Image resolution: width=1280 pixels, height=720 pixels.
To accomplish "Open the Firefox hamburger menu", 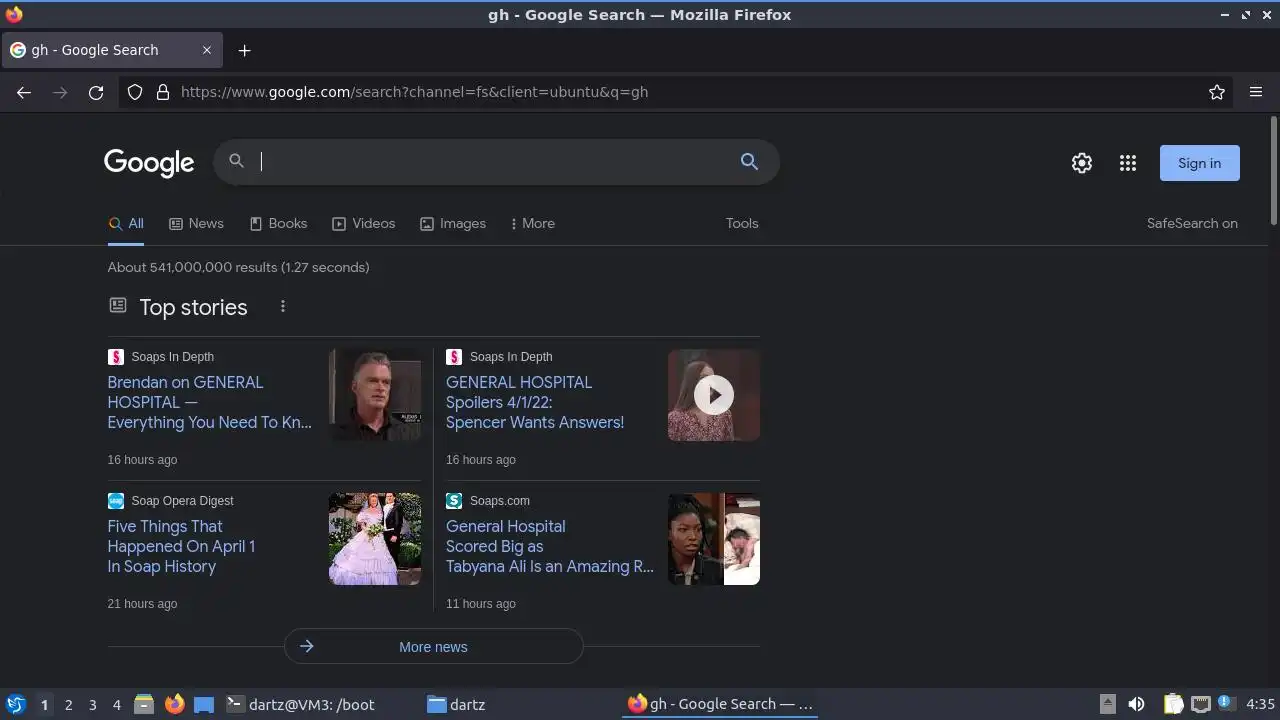I will (1256, 92).
